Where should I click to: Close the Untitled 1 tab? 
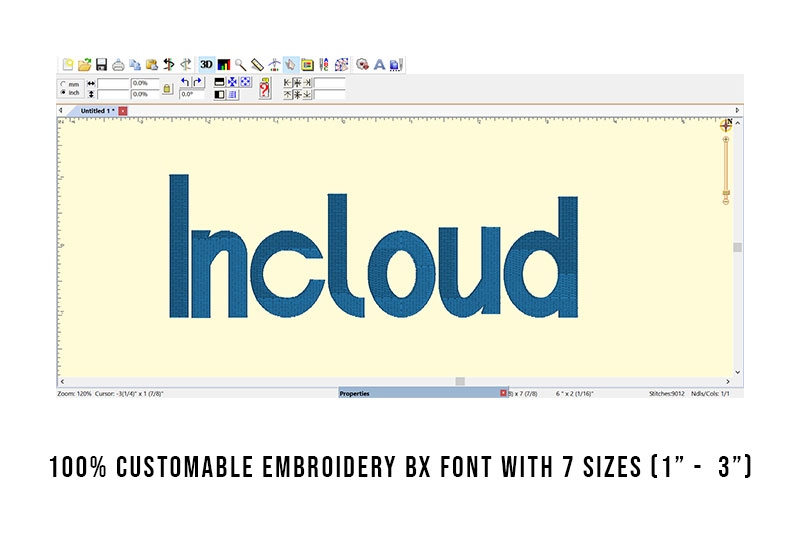(x=123, y=111)
